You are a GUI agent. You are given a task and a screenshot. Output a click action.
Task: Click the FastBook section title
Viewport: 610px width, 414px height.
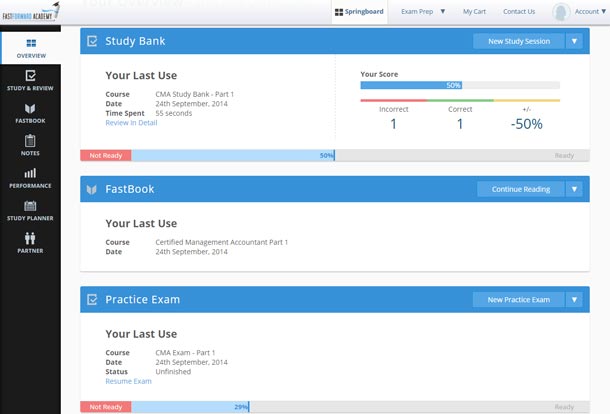130,189
